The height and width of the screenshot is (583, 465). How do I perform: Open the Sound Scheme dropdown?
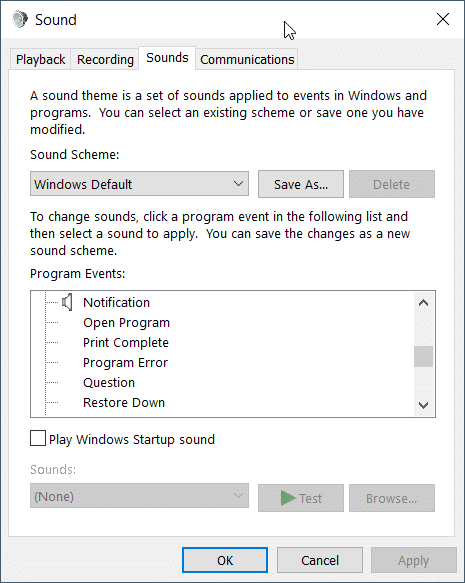coord(139,184)
